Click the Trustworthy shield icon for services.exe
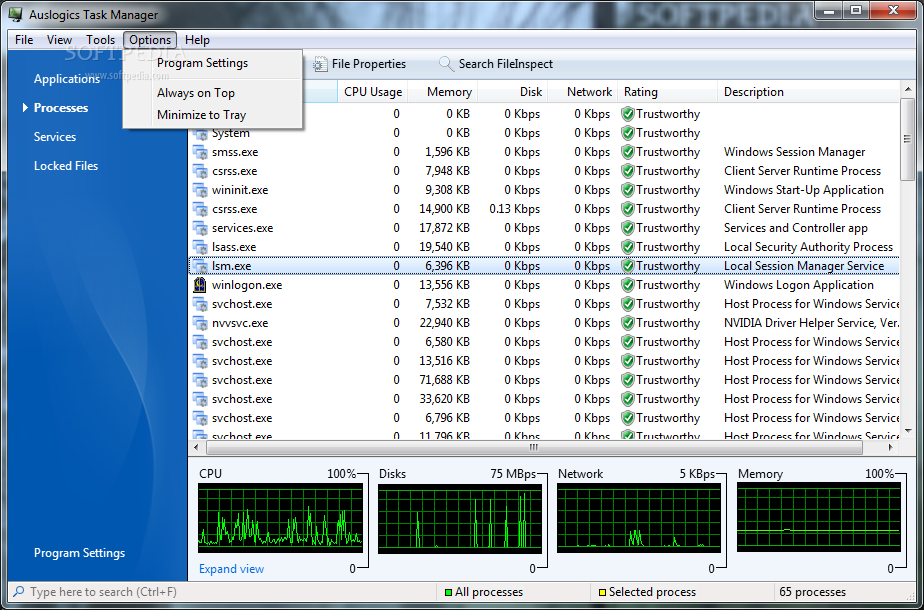Viewport: 924px width, 610px height. 628,228
